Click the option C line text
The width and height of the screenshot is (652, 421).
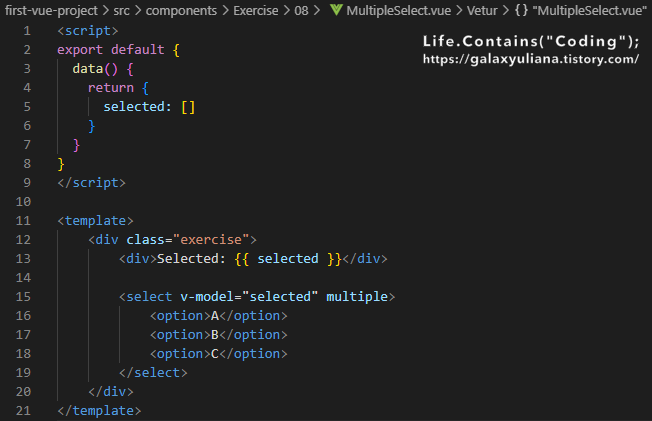(219, 354)
